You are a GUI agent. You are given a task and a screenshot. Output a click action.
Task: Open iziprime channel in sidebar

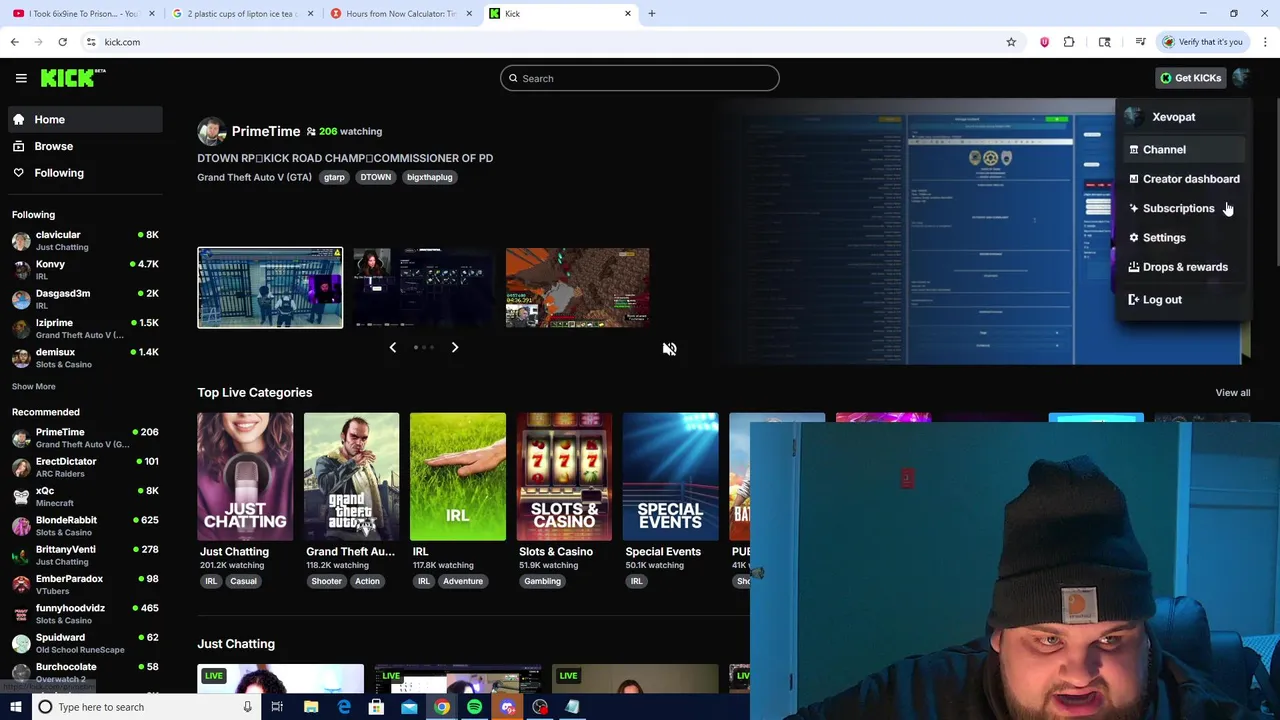tap(85, 328)
